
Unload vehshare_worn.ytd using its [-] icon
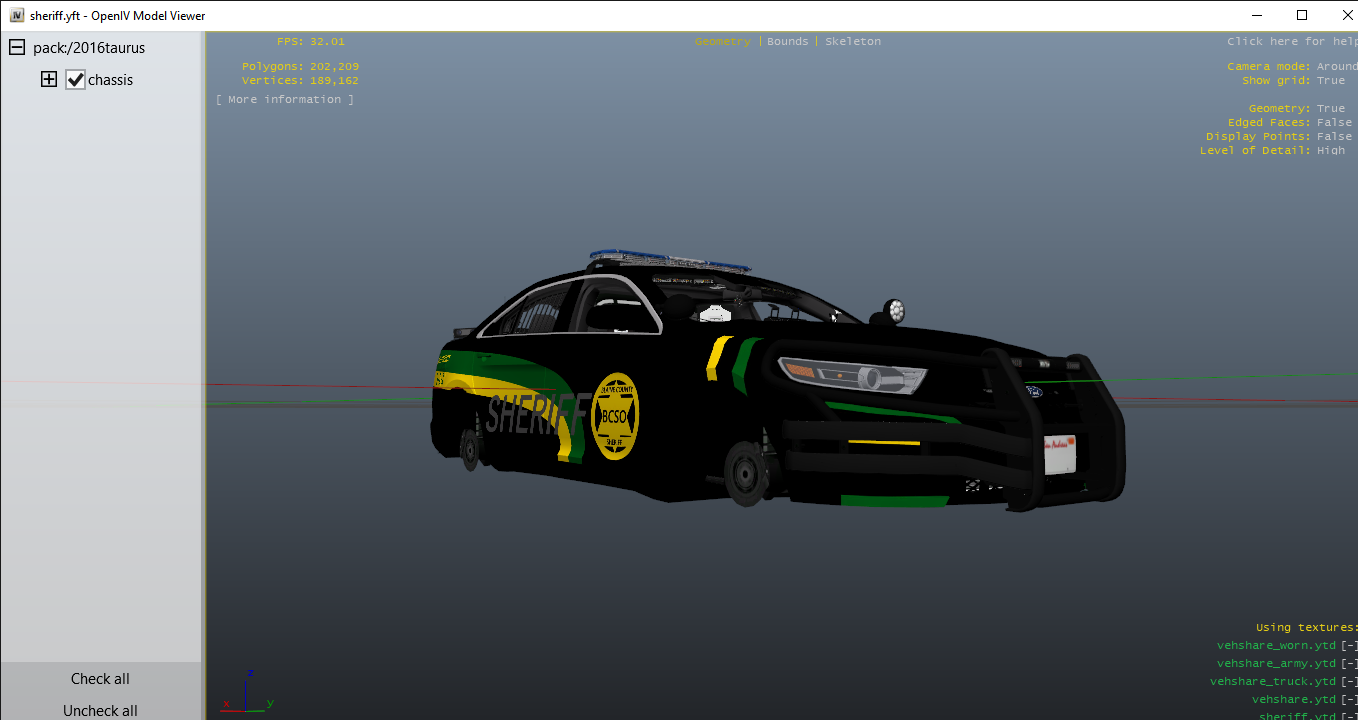(1349, 646)
